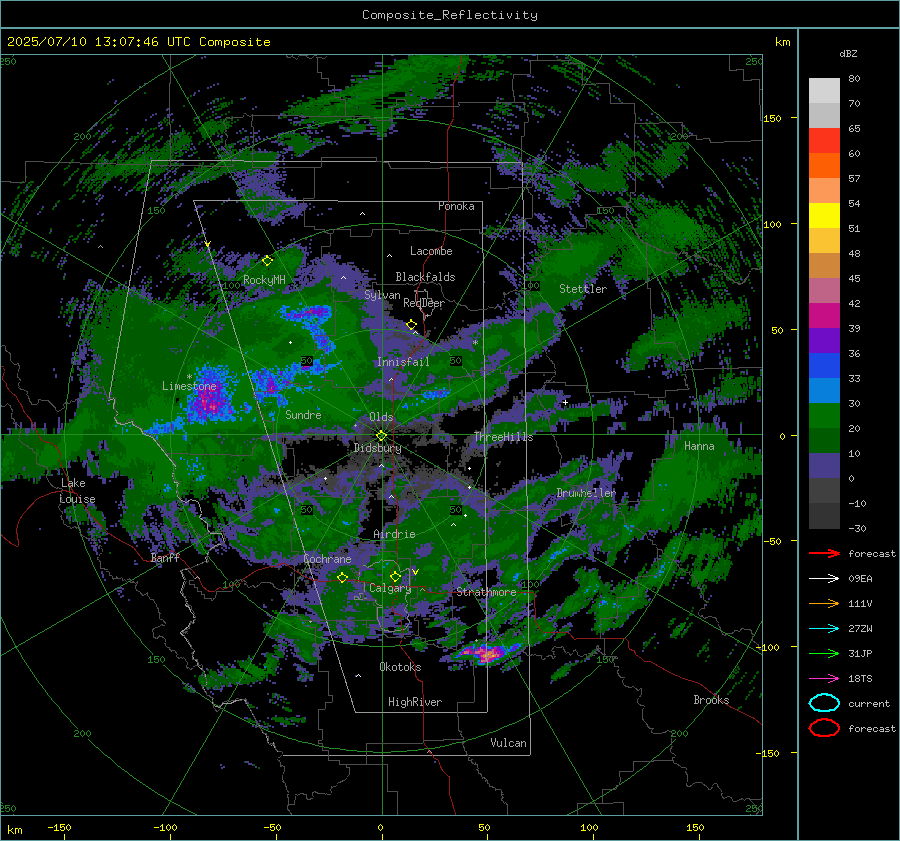Select the dark orange 57-60 dBZ swatch
Image resolution: width=900 pixels, height=841 pixels.
tap(824, 166)
